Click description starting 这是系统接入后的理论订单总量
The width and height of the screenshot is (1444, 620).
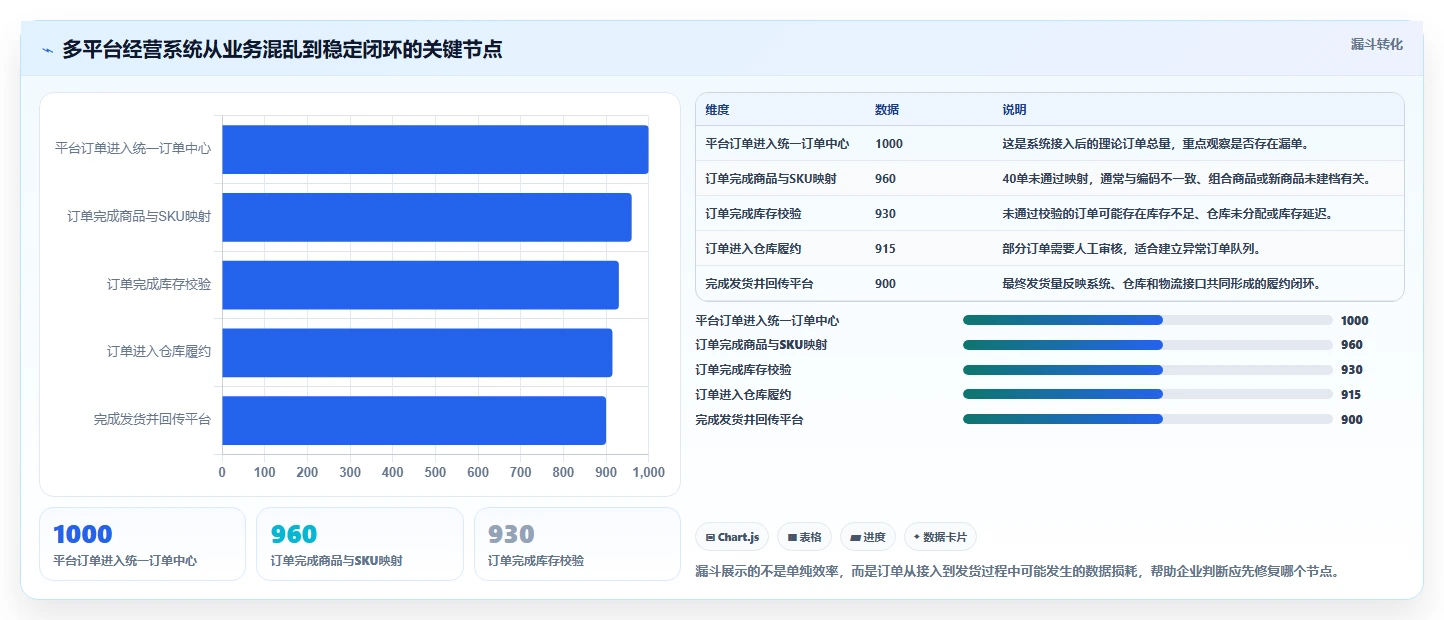pos(1155,144)
